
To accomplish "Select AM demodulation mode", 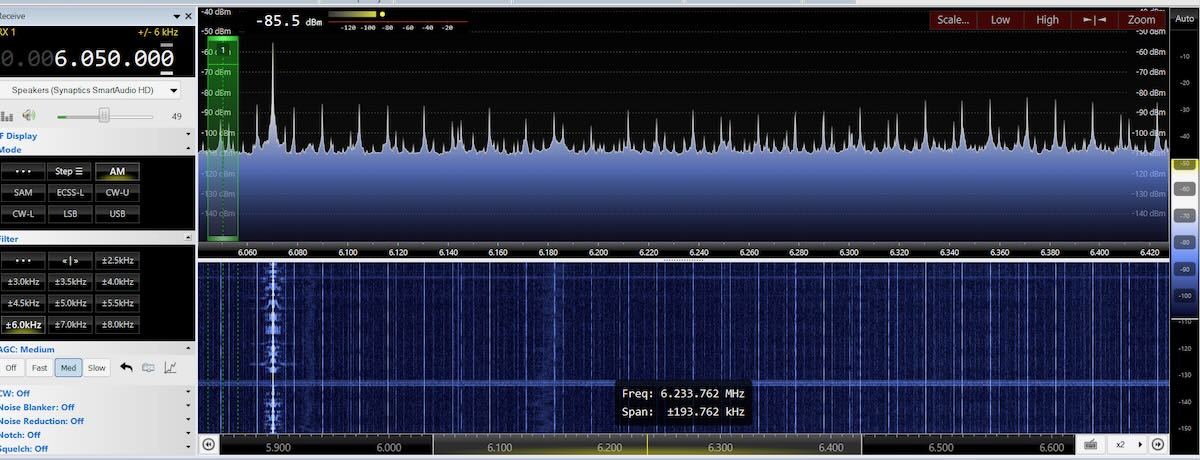I will point(117,171).
